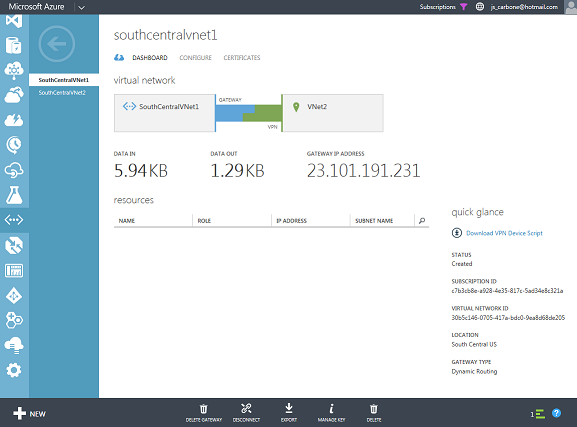The height and width of the screenshot is (427, 577).
Task: Click the SouthCentralVNet1 diagram box
Action: click(x=164, y=113)
